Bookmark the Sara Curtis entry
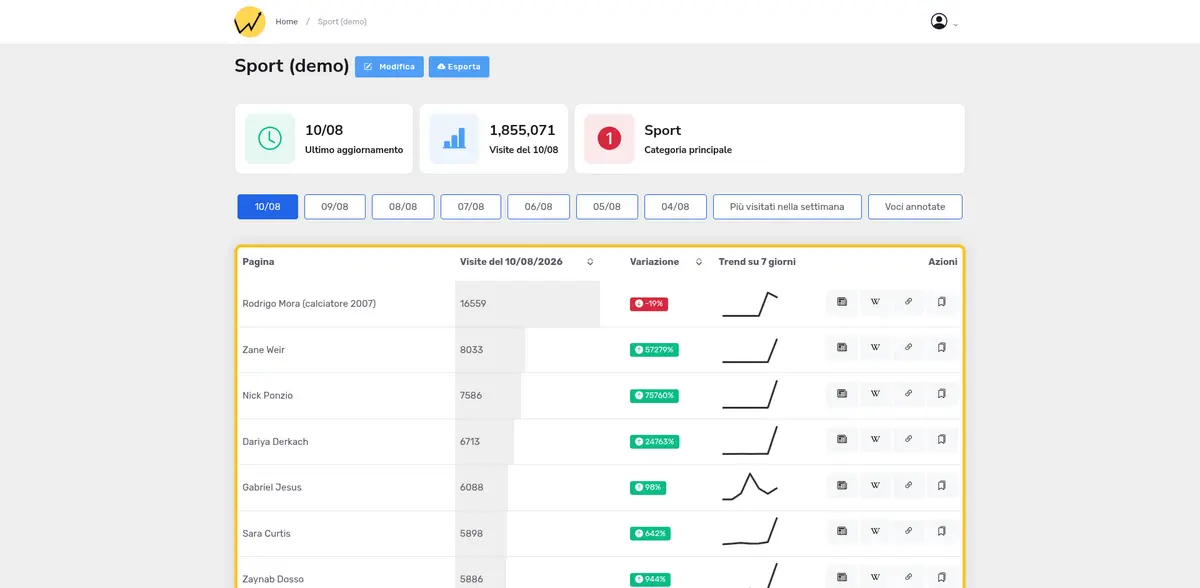The image size is (1200, 588). 942,532
